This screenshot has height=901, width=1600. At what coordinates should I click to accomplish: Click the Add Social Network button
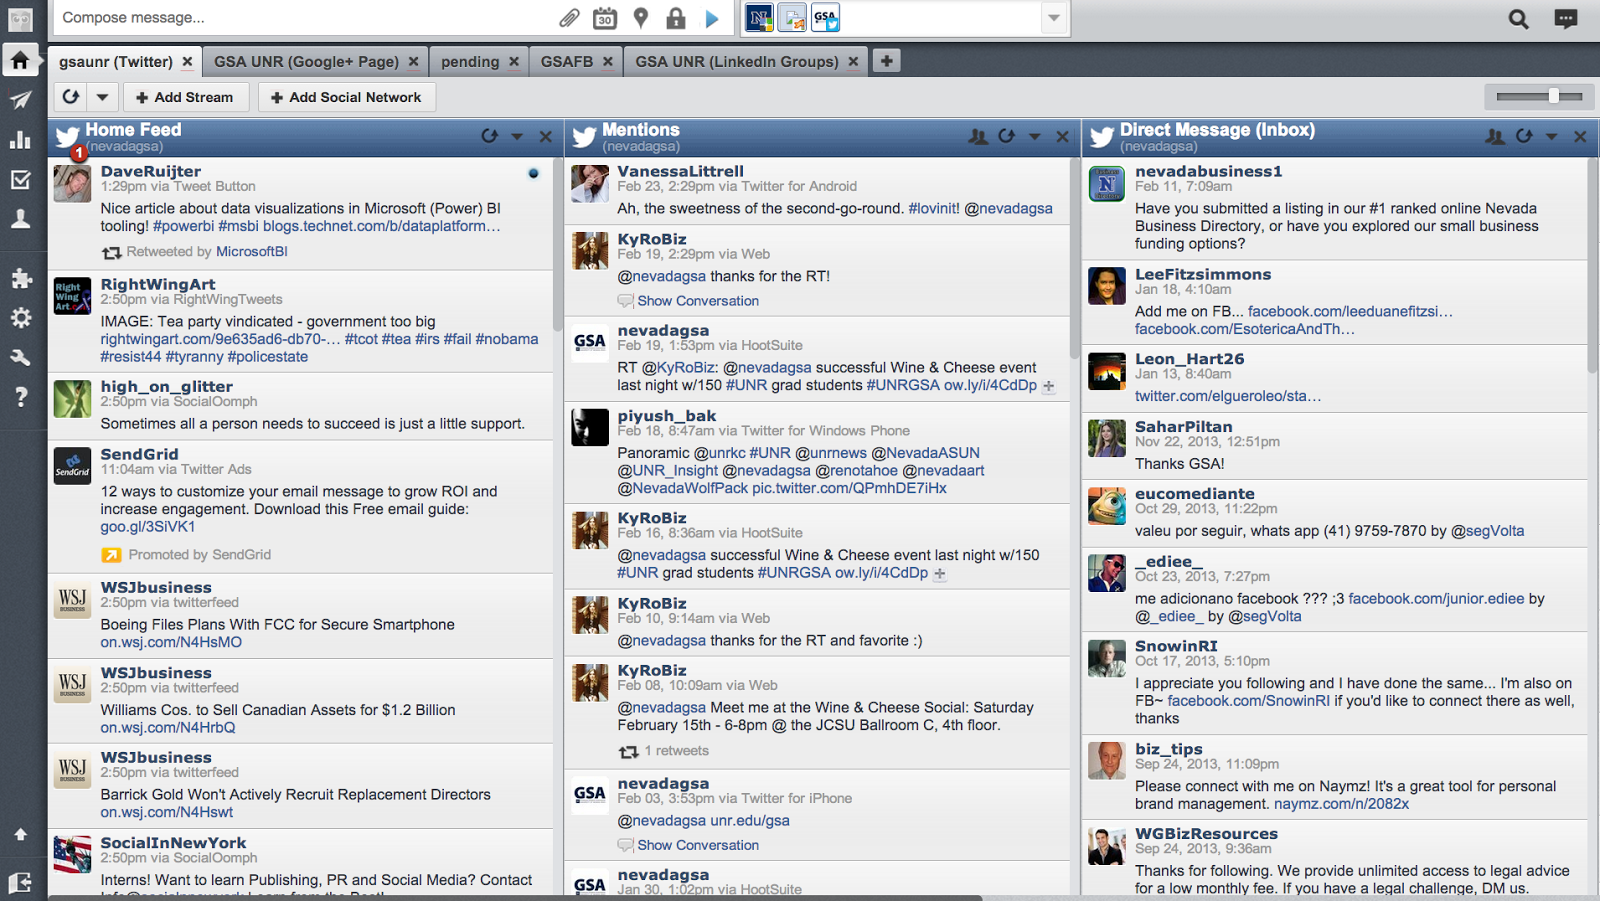coord(346,97)
